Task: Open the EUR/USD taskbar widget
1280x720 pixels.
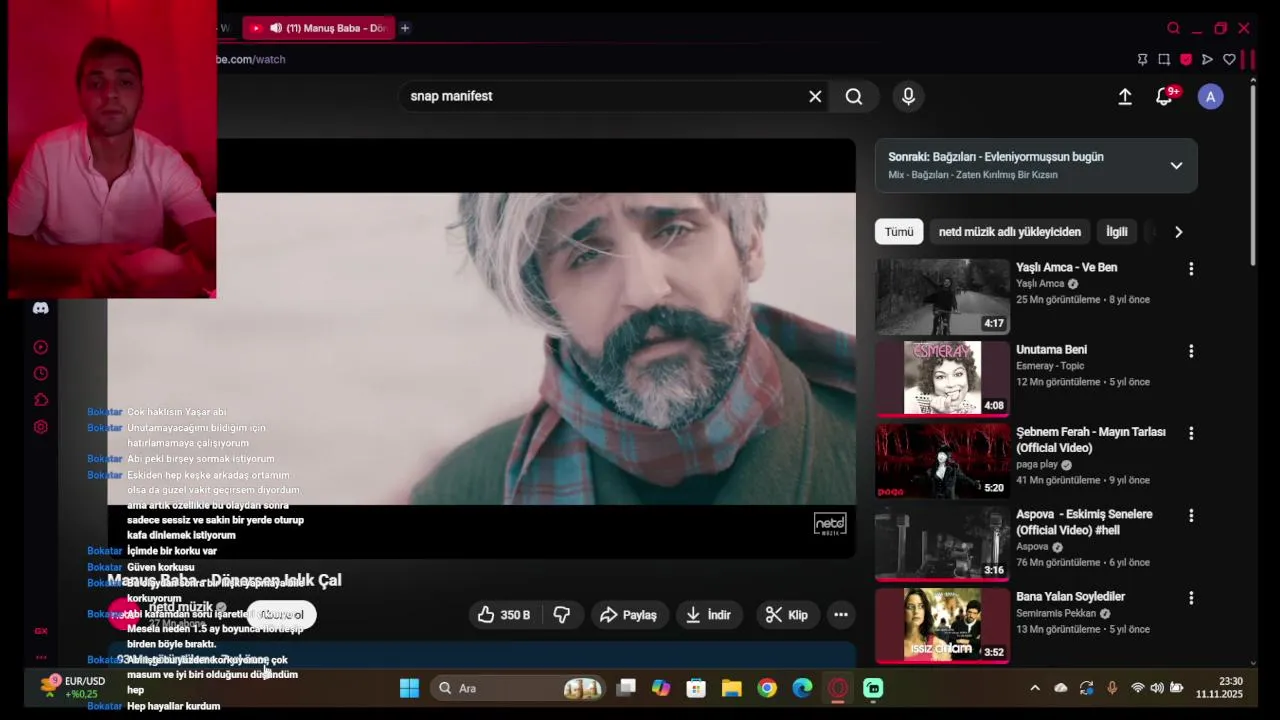Action: [72, 687]
